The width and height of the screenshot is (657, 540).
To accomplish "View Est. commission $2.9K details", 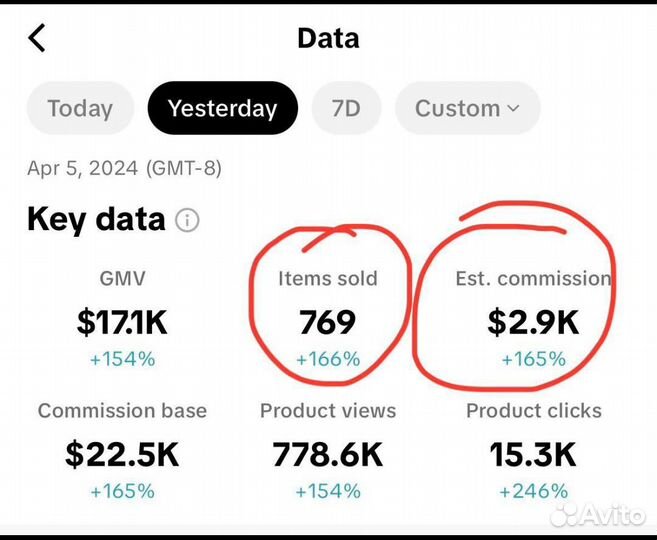I will pos(533,321).
